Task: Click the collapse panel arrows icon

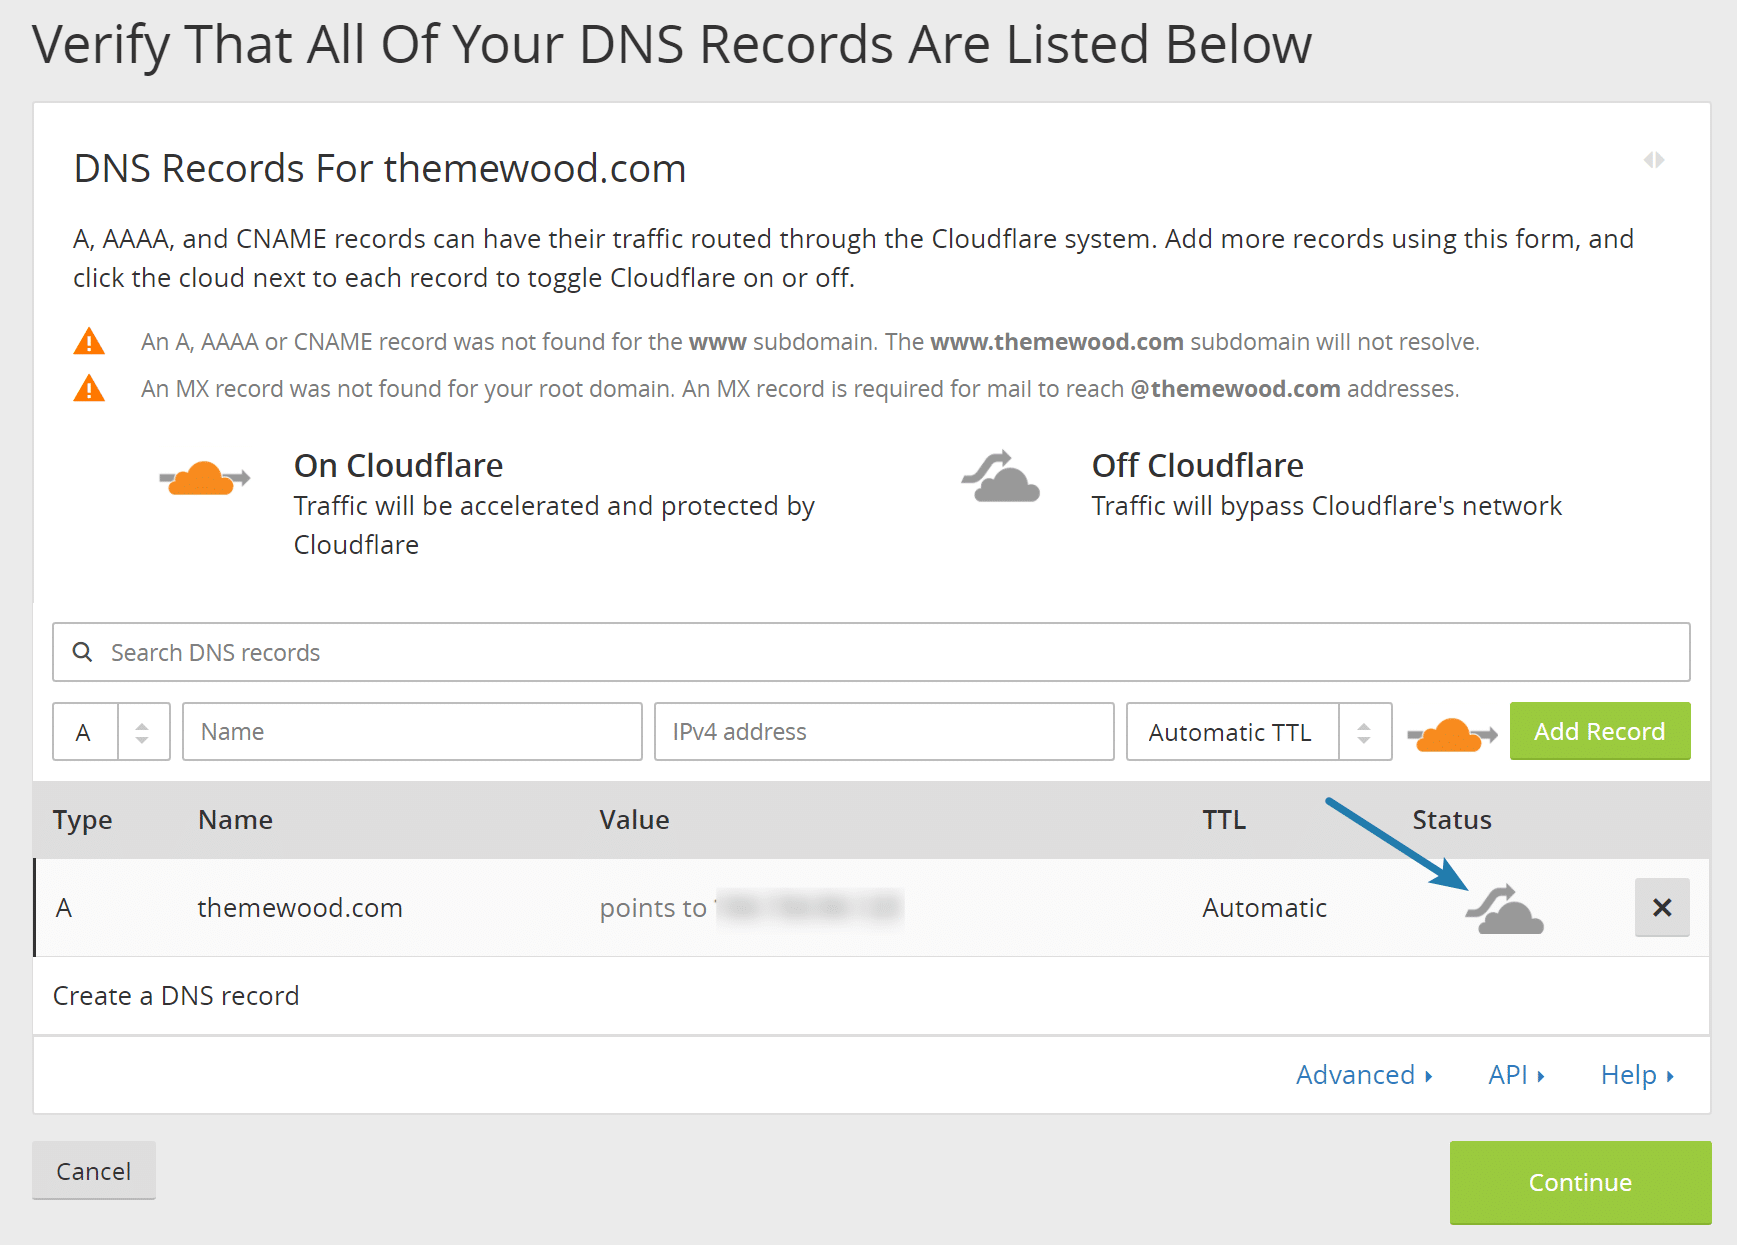Action: coord(1654,160)
